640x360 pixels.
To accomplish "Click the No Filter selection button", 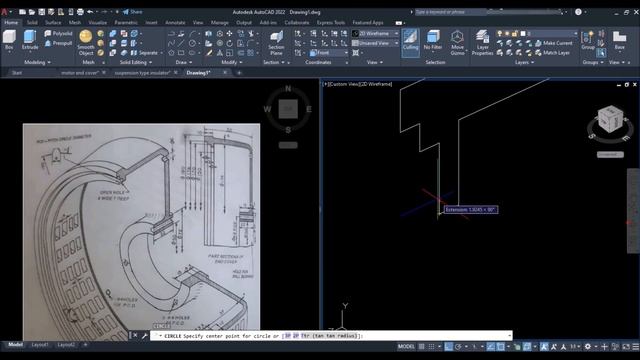I will coord(433,40).
